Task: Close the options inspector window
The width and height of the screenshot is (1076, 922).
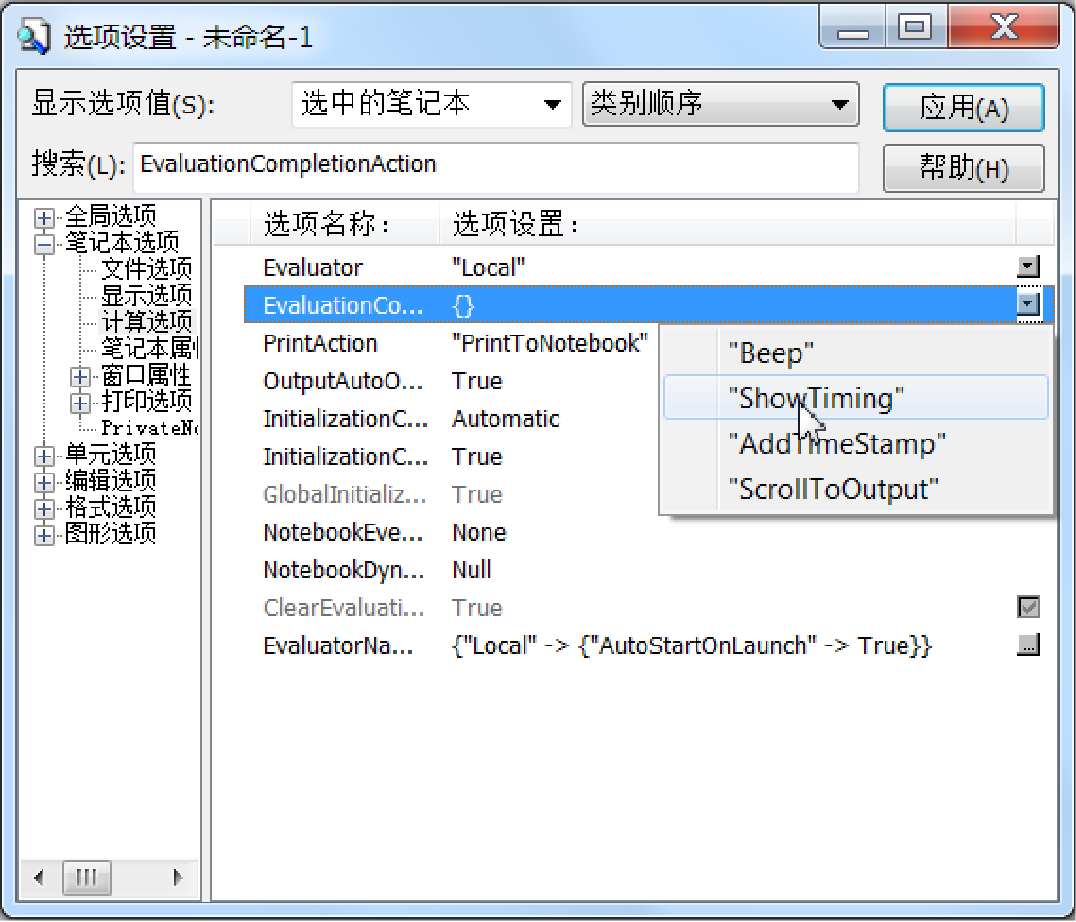Action: pyautogui.click(x=1004, y=28)
